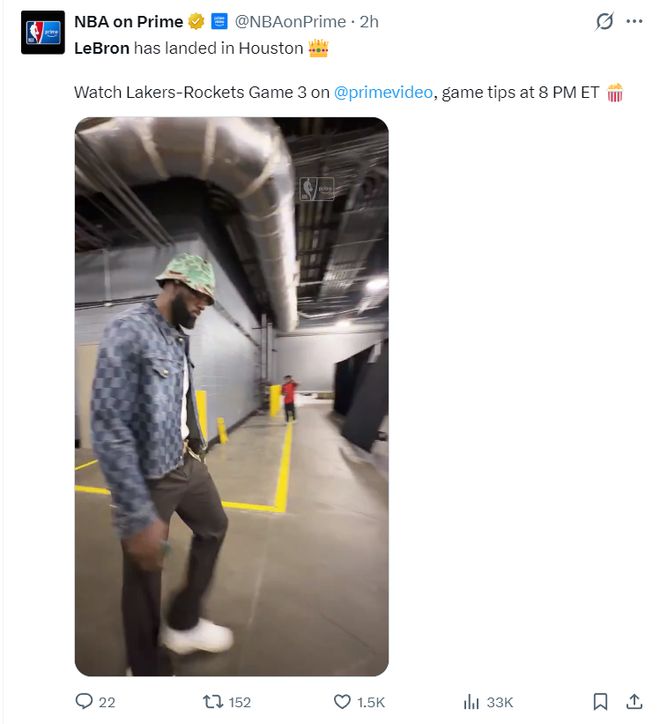The width and height of the screenshot is (660, 724).
Task: Open the @primevideo mention link
Action: [383, 92]
